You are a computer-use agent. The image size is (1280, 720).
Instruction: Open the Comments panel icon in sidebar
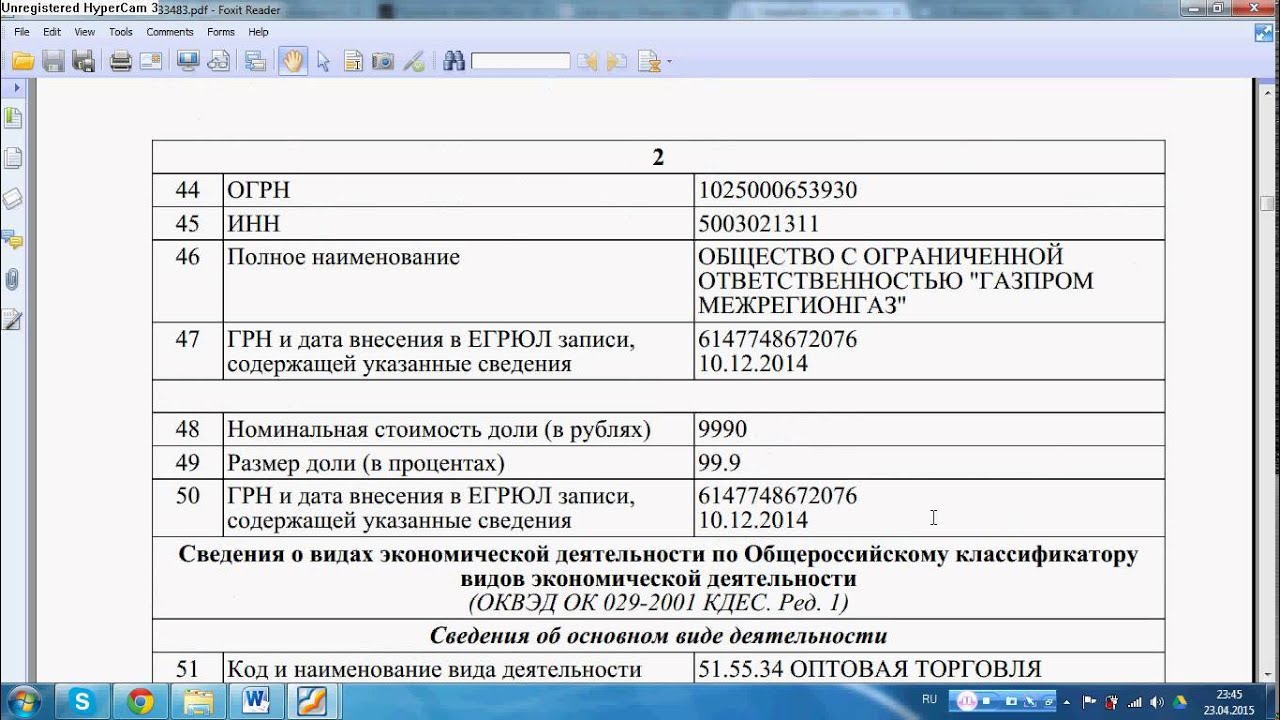click(x=13, y=239)
